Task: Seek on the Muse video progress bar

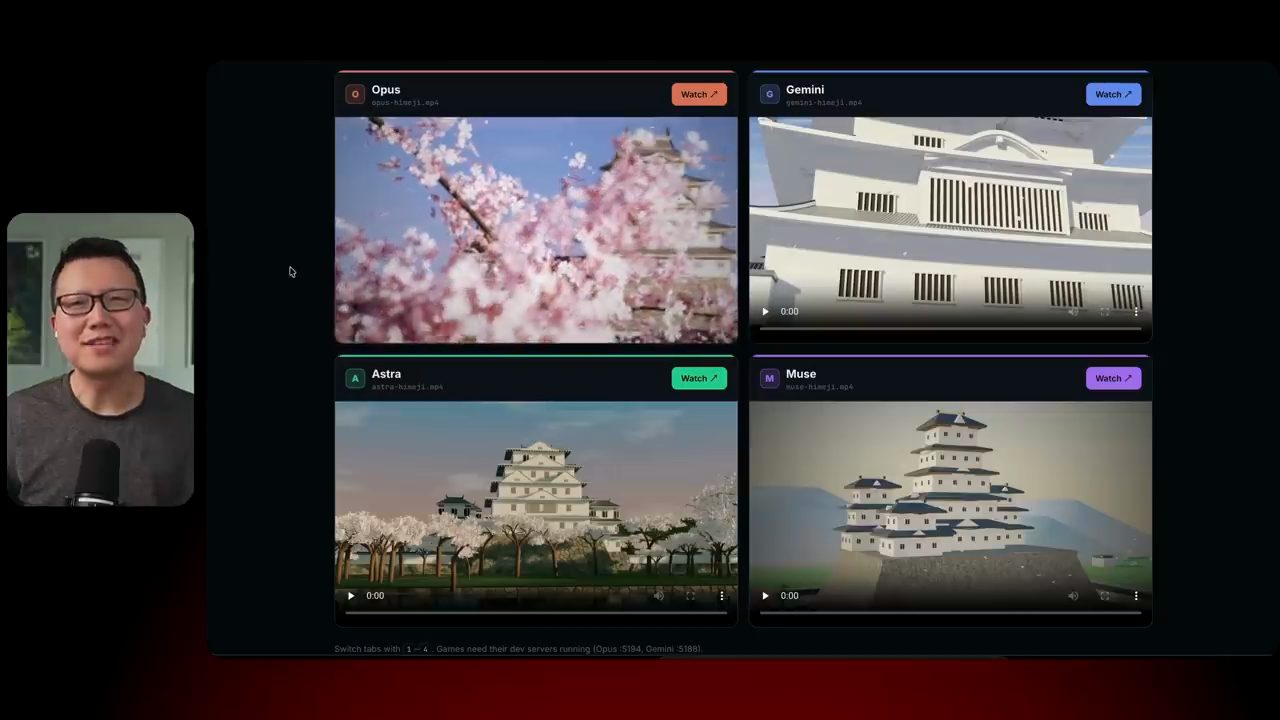Action: 950,612
